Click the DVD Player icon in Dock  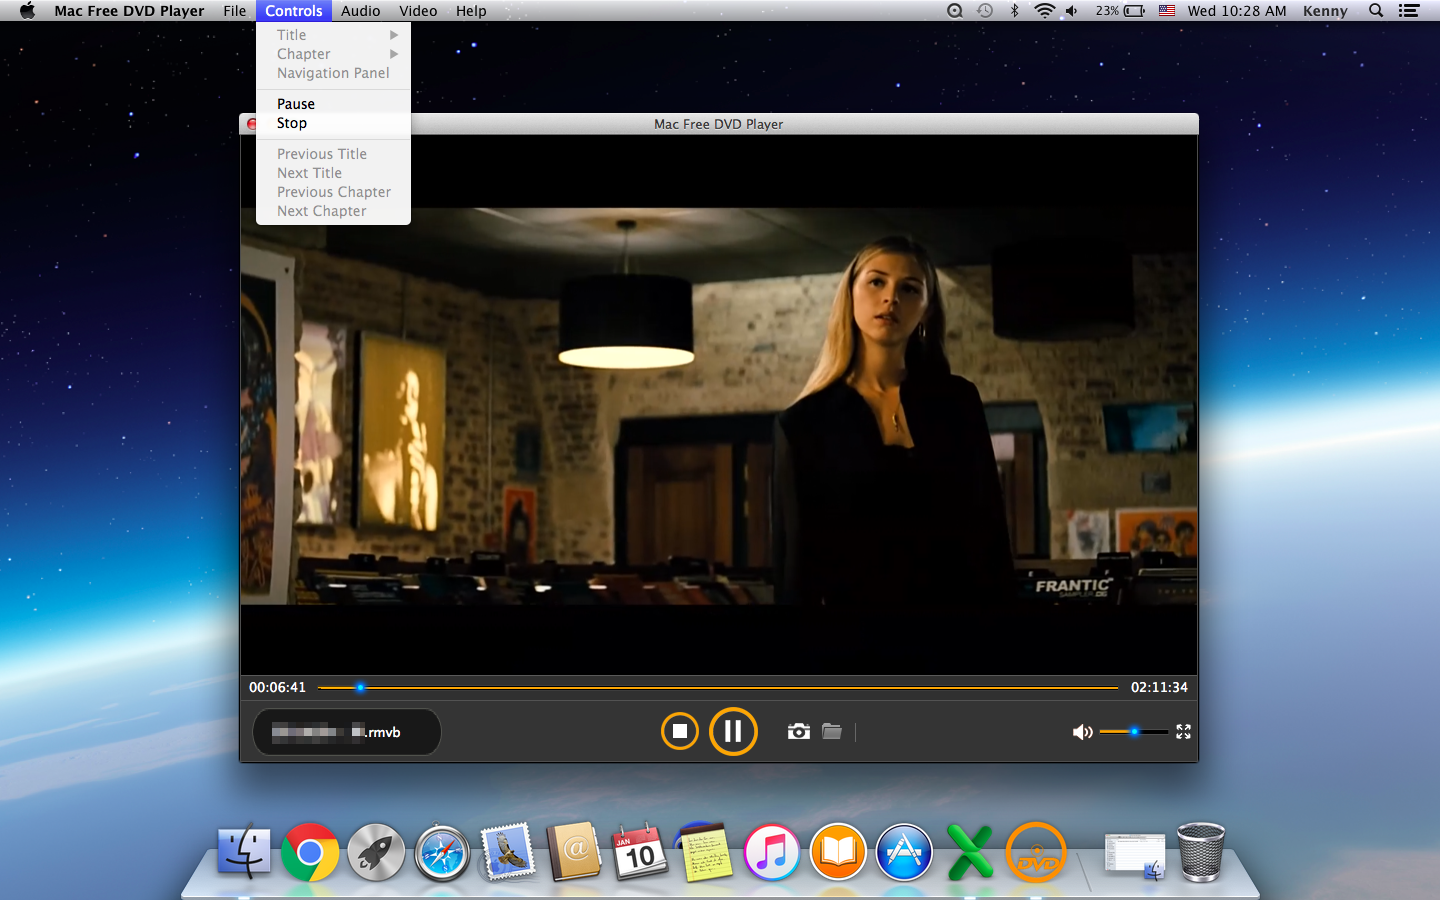tap(1036, 852)
